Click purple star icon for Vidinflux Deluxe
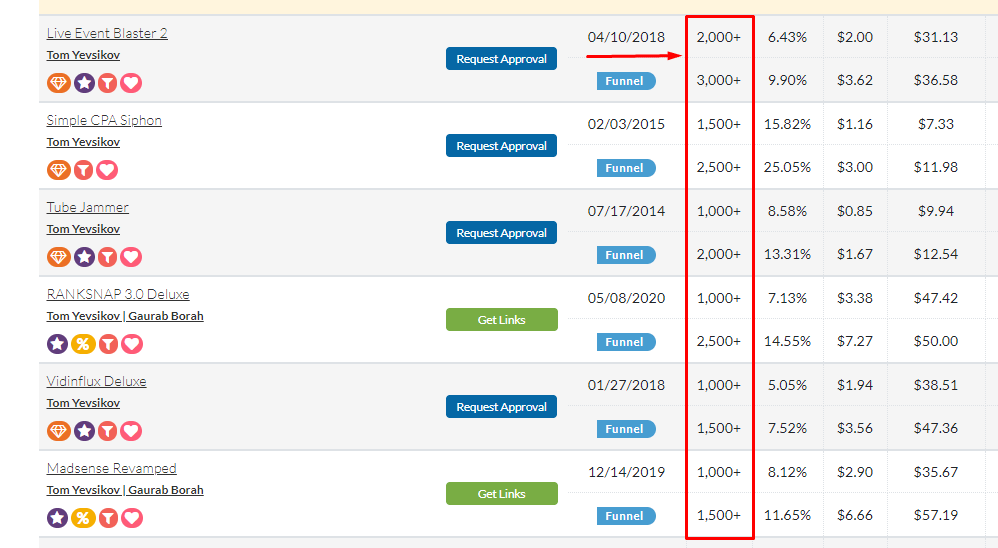The height and width of the screenshot is (548, 998). [84, 431]
